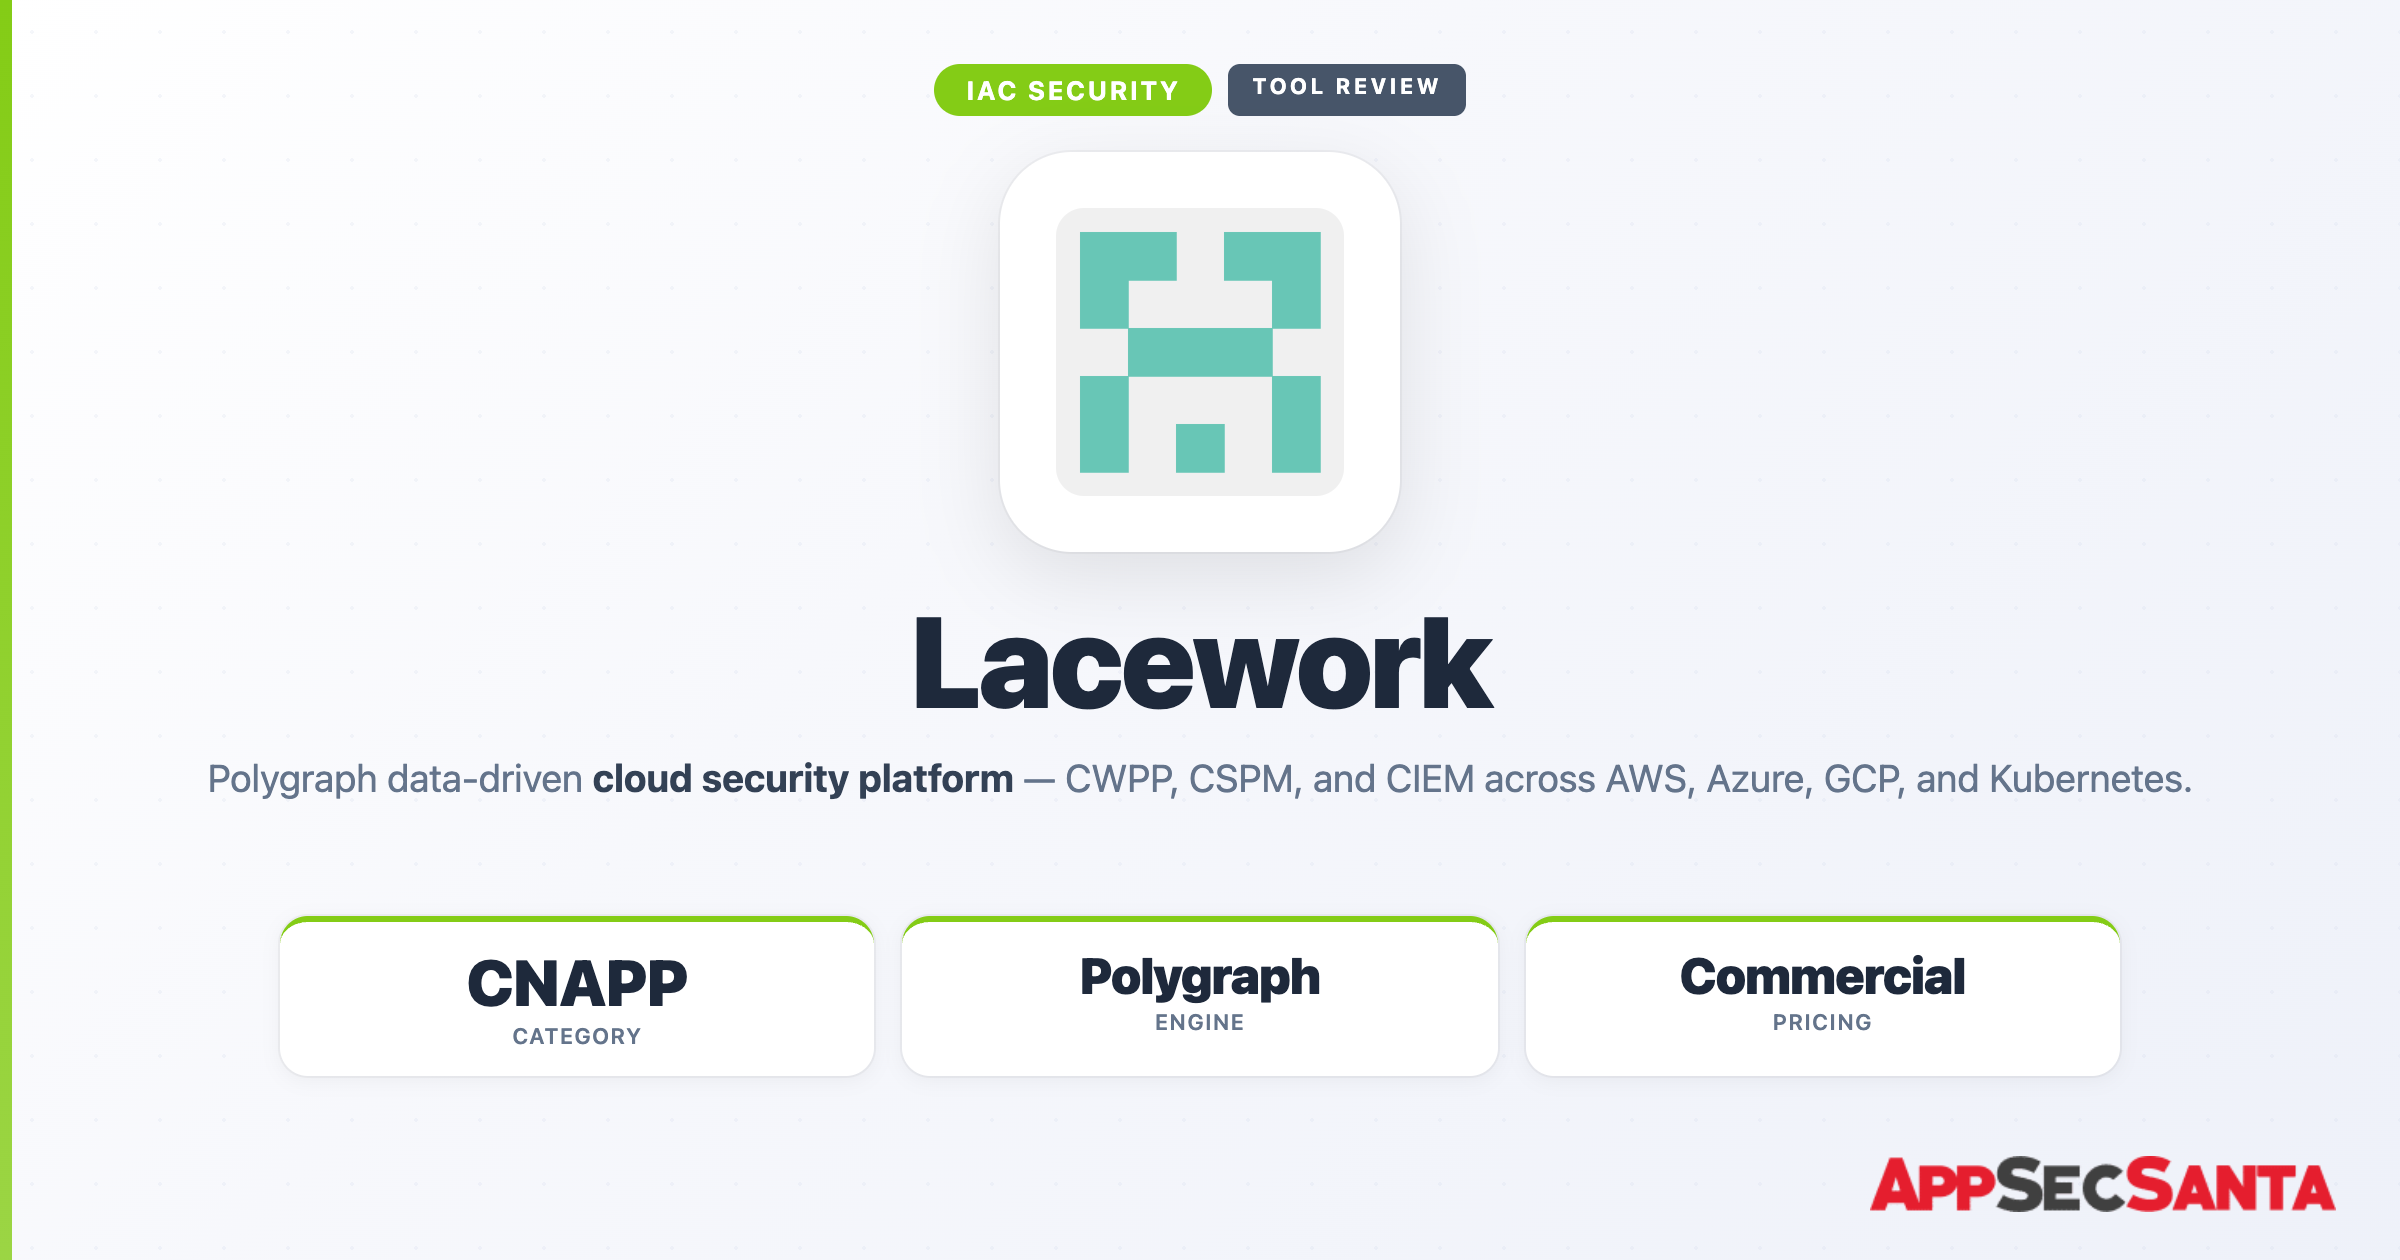Click the Lacework teal pixel logo icon
The width and height of the screenshot is (2400, 1260).
(x=1200, y=352)
